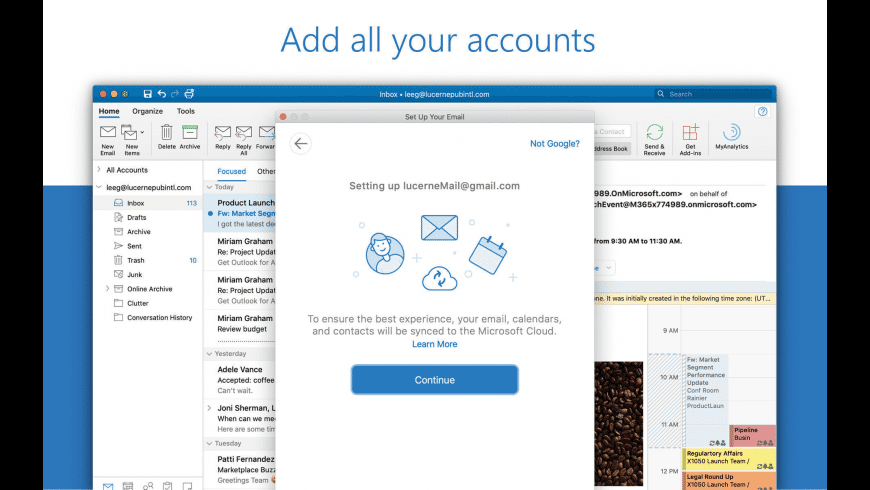Click the Redo arrow in title bar

(175, 94)
